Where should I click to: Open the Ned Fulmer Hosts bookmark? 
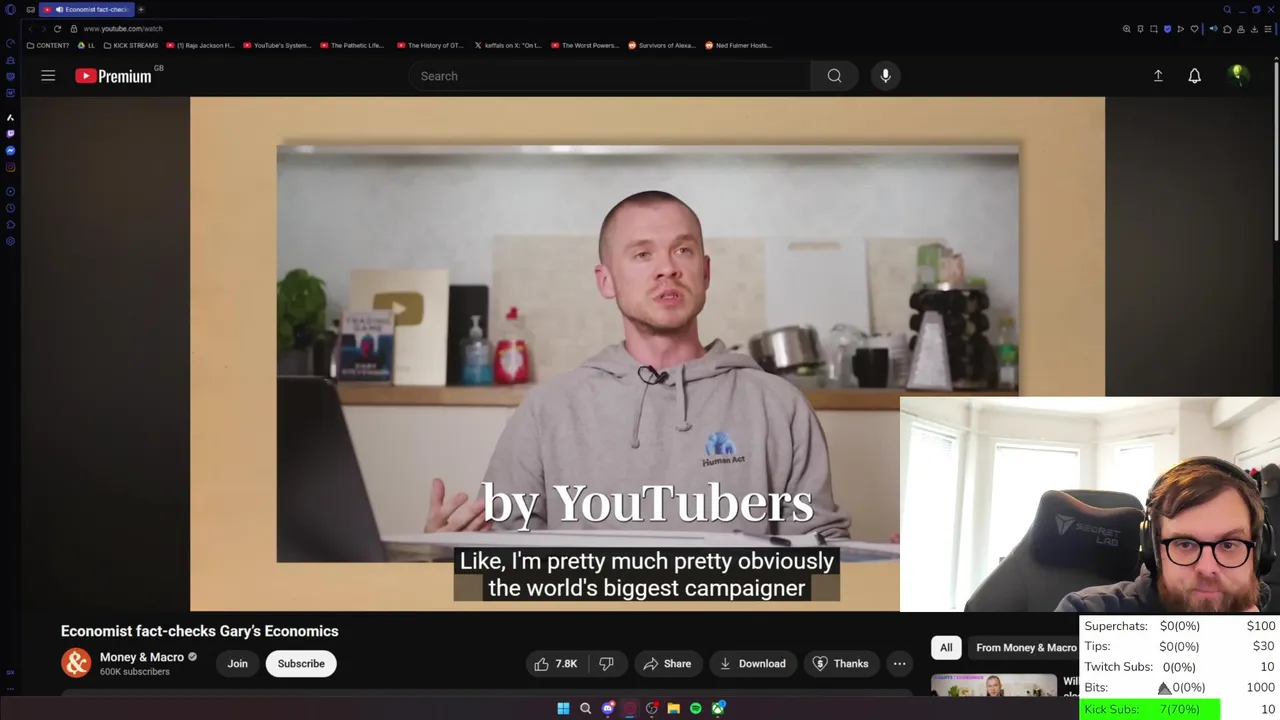[x=738, y=45]
